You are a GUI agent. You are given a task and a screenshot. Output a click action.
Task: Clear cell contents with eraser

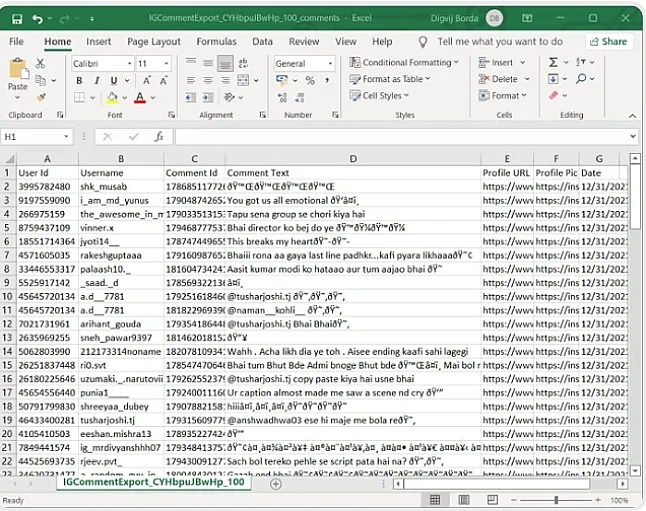(553, 96)
